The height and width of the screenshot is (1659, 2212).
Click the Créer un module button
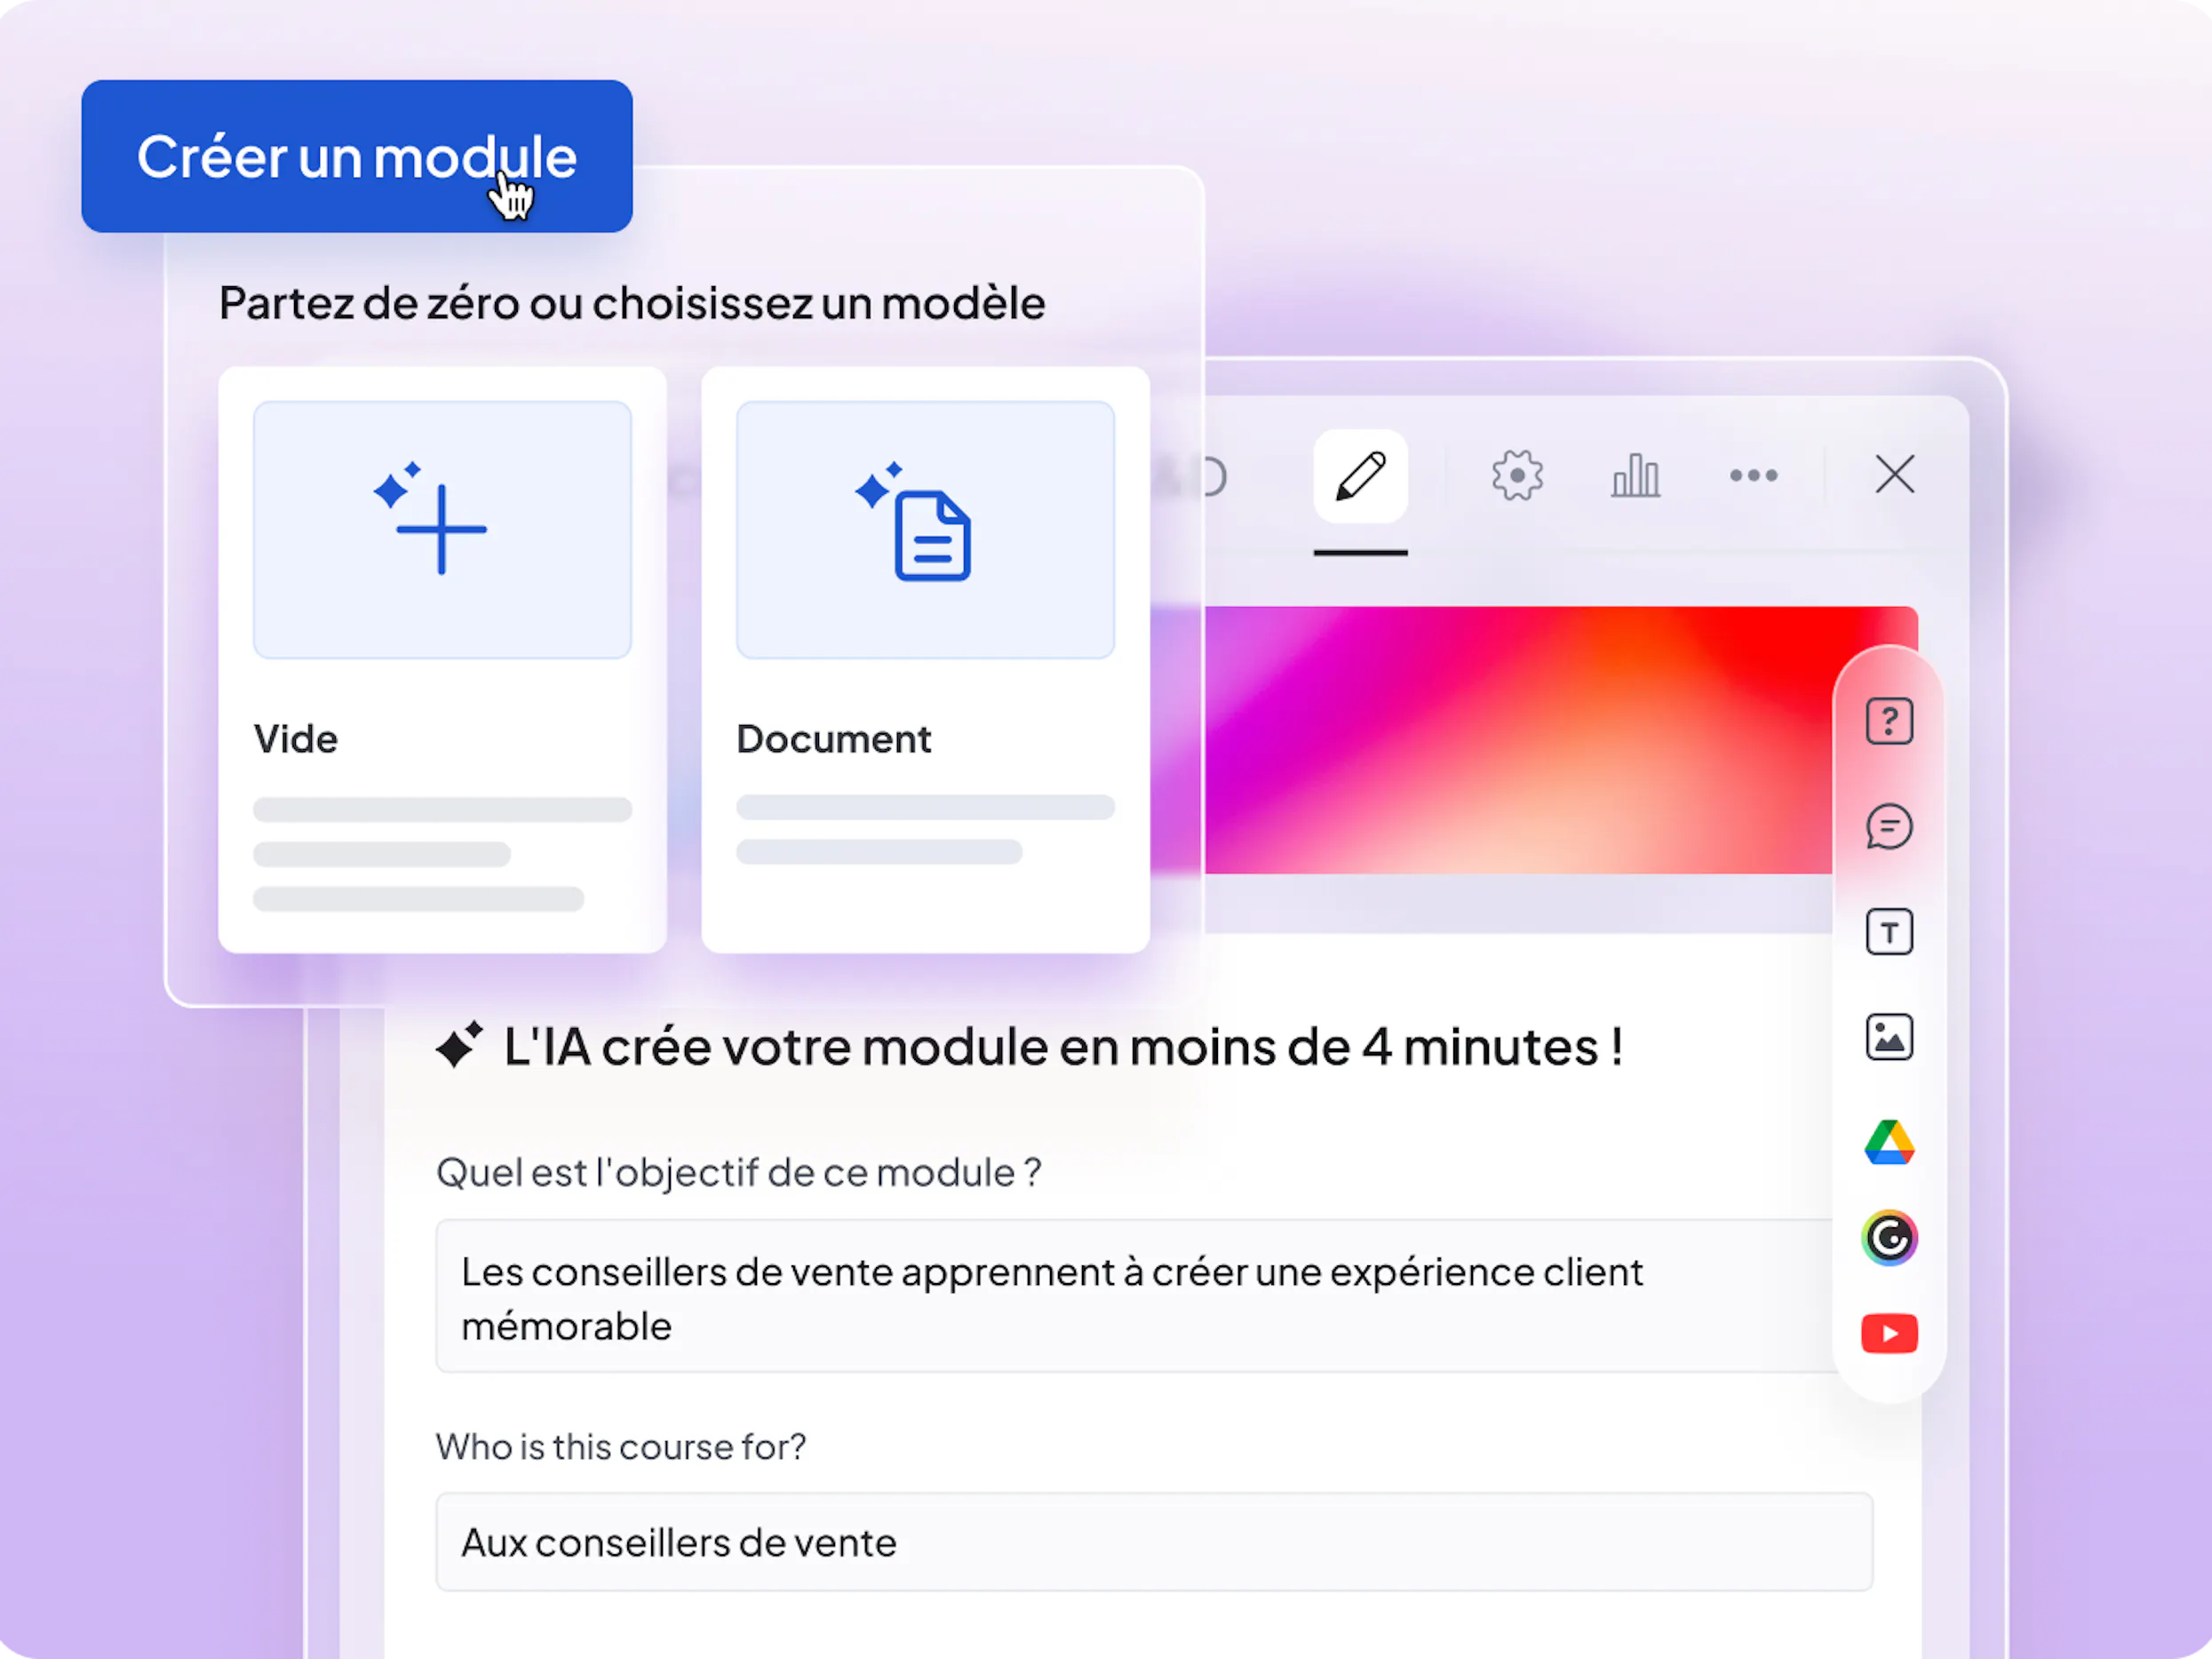(x=356, y=156)
